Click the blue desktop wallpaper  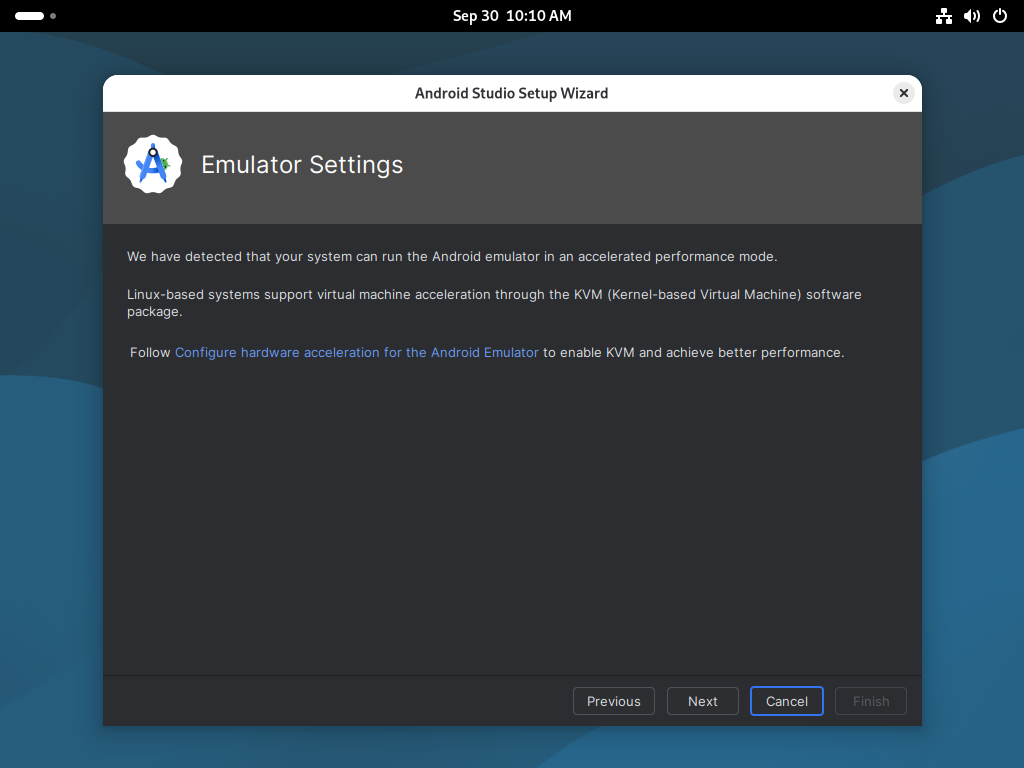(51, 457)
